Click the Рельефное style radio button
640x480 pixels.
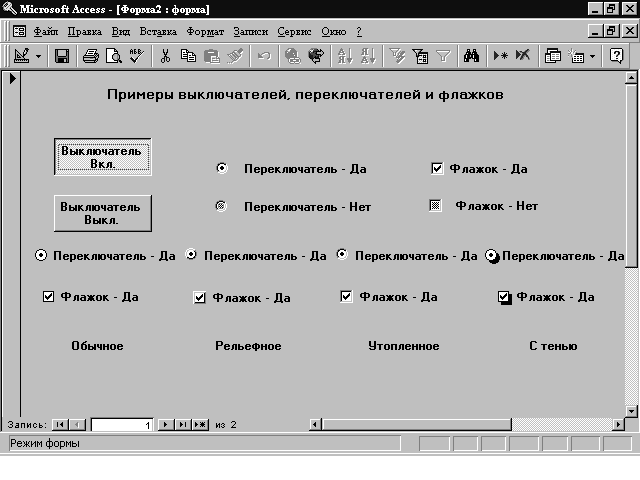point(191,255)
